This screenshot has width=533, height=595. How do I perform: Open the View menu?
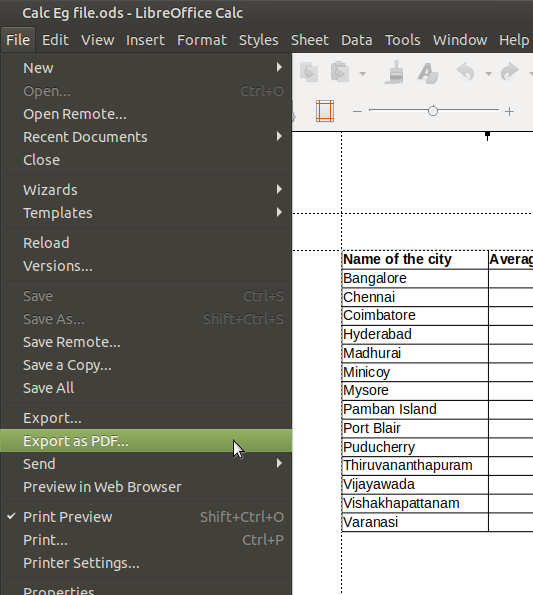click(97, 40)
